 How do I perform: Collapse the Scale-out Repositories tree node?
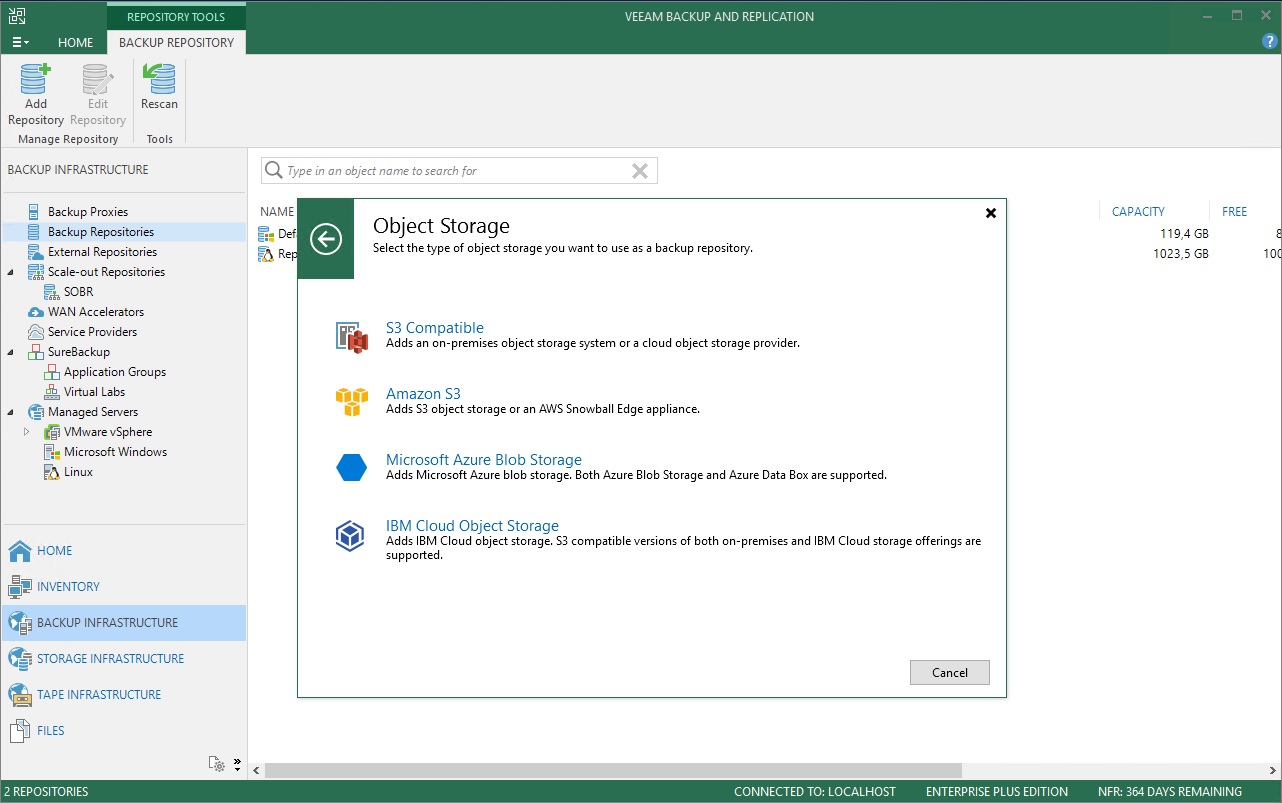pyautogui.click(x=10, y=271)
